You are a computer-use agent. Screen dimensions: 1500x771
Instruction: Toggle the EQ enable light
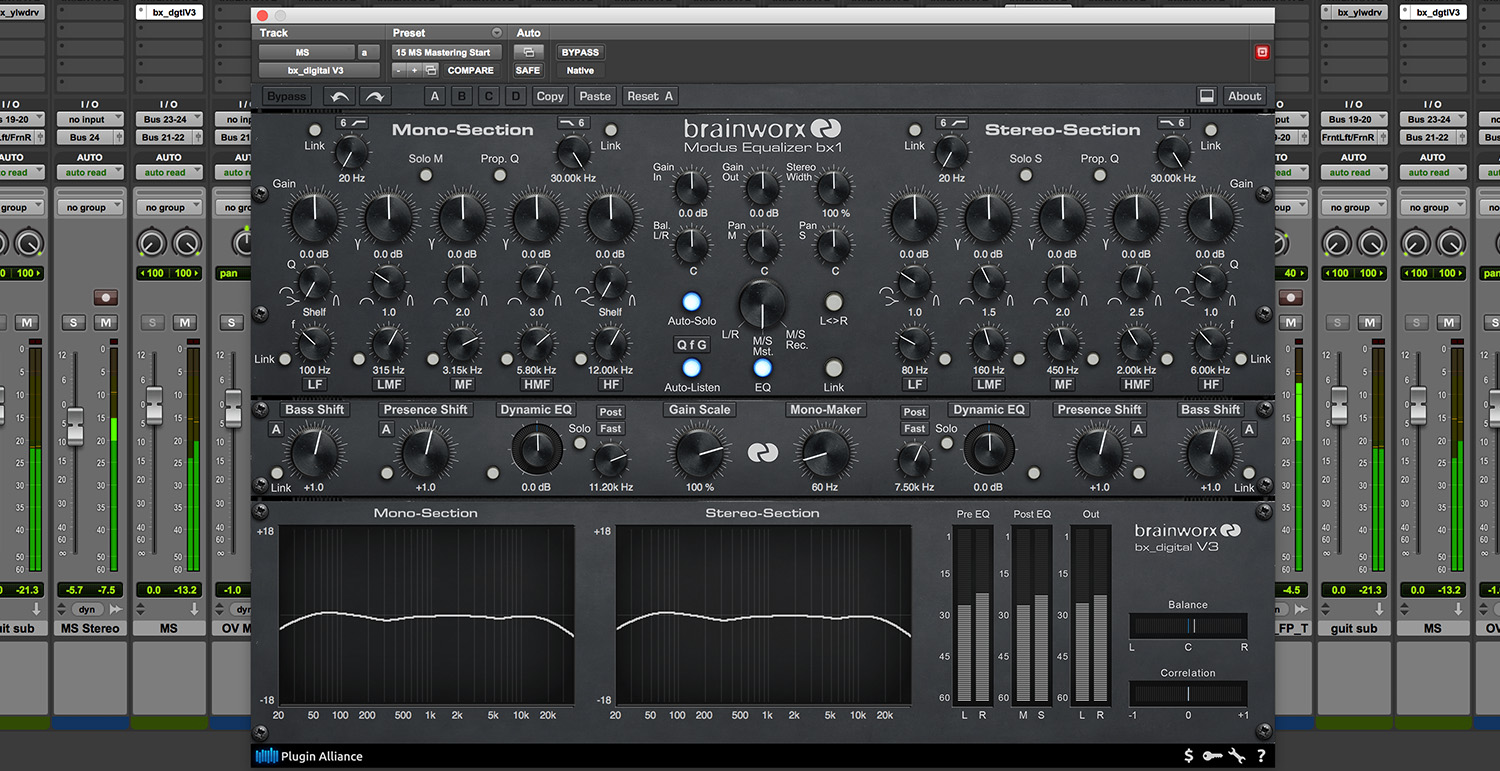763,368
